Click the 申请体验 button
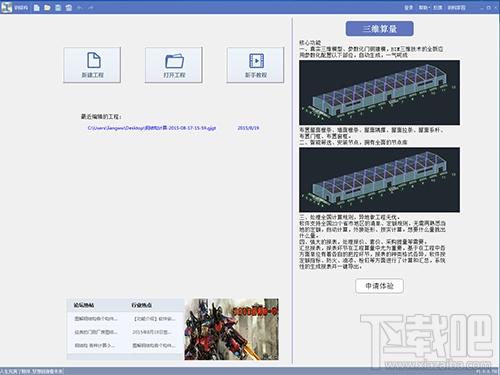Viewport: 500px width, 375px height. click(380, 286)
